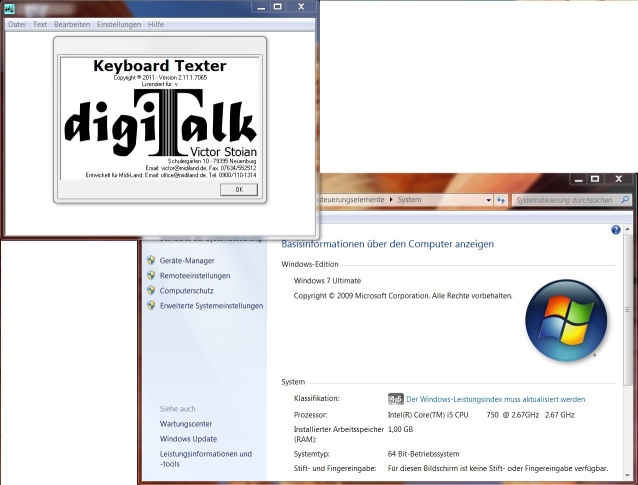This screenshot has height=485, width=638.
Task: Click the scrollbar up arrow in System window
Action: pos(627,229)
